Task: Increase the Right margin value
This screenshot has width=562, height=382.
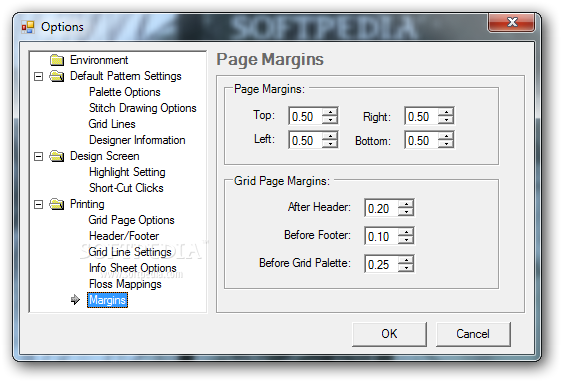Action: (x=446, y=111)
